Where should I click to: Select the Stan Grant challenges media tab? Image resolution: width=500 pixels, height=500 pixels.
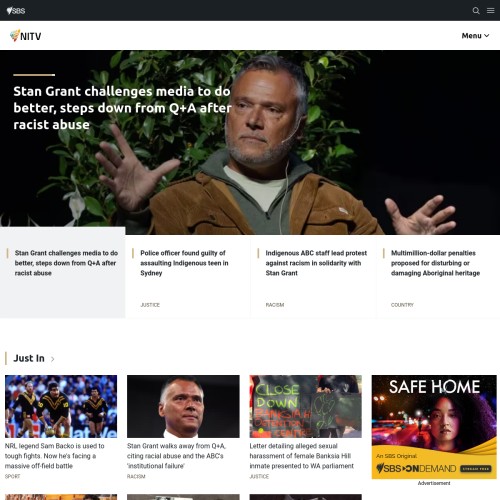(x=63, y=273)
